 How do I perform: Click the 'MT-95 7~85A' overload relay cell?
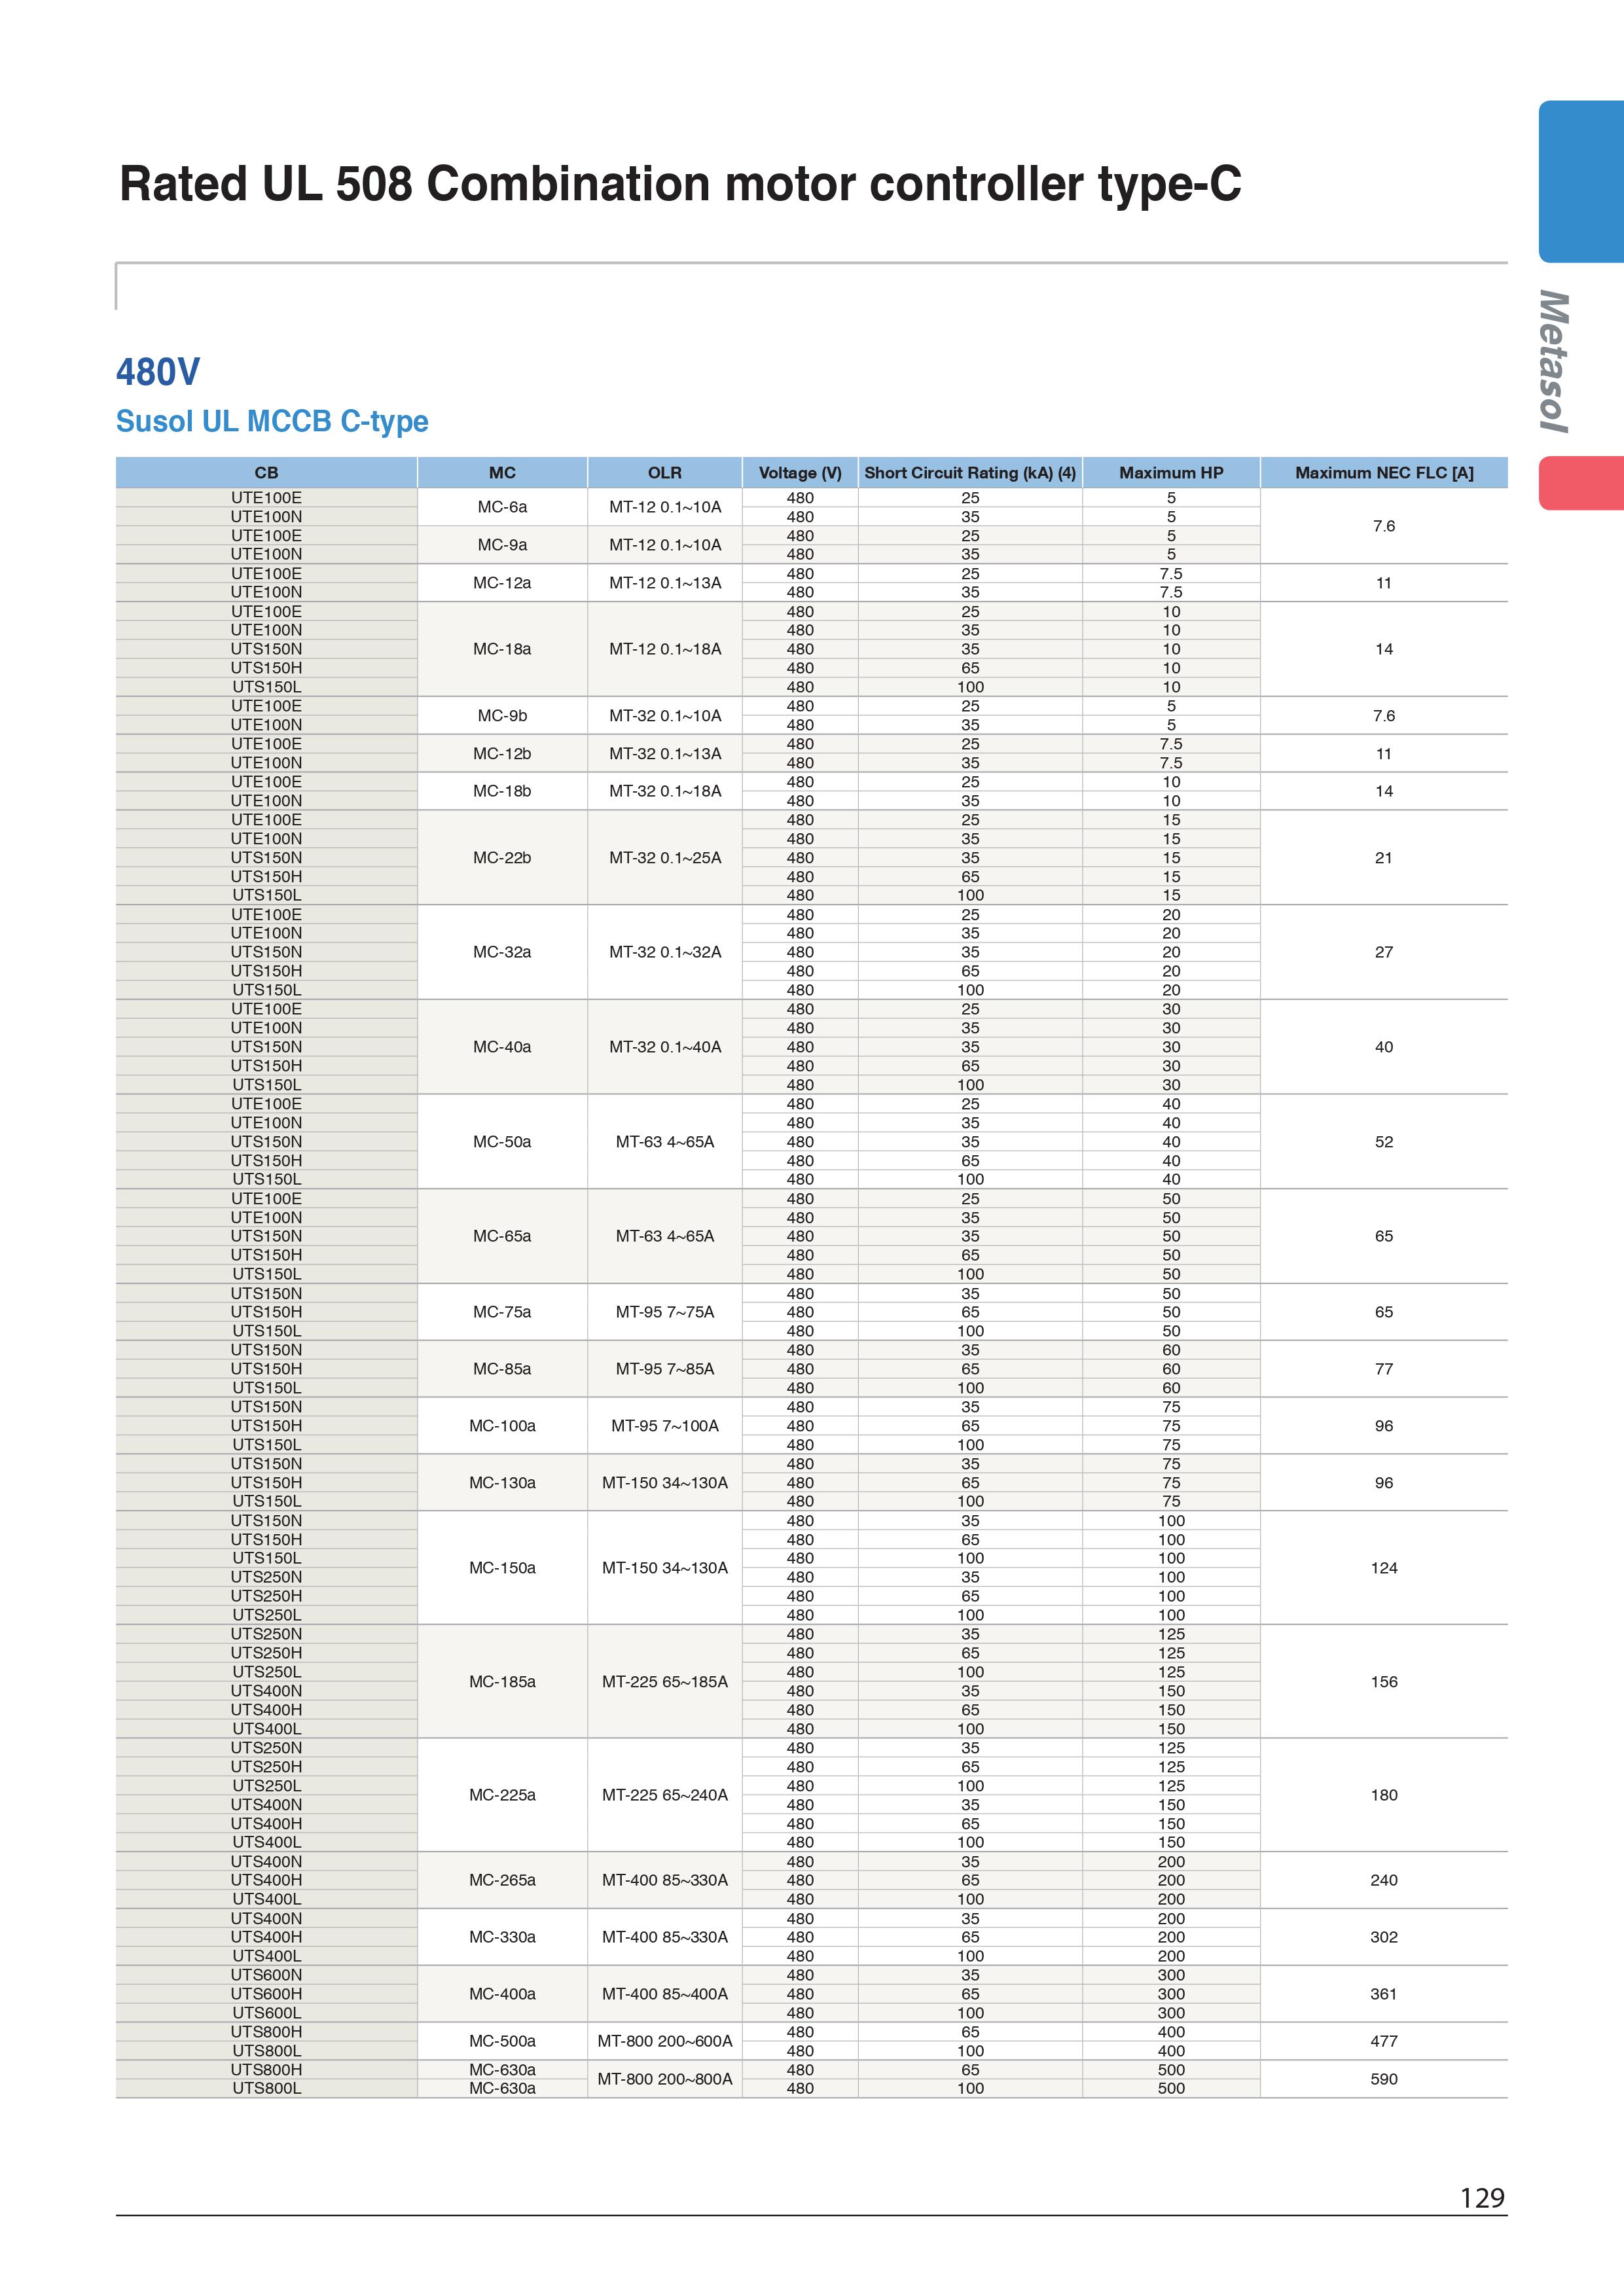tap(665, 1369)
